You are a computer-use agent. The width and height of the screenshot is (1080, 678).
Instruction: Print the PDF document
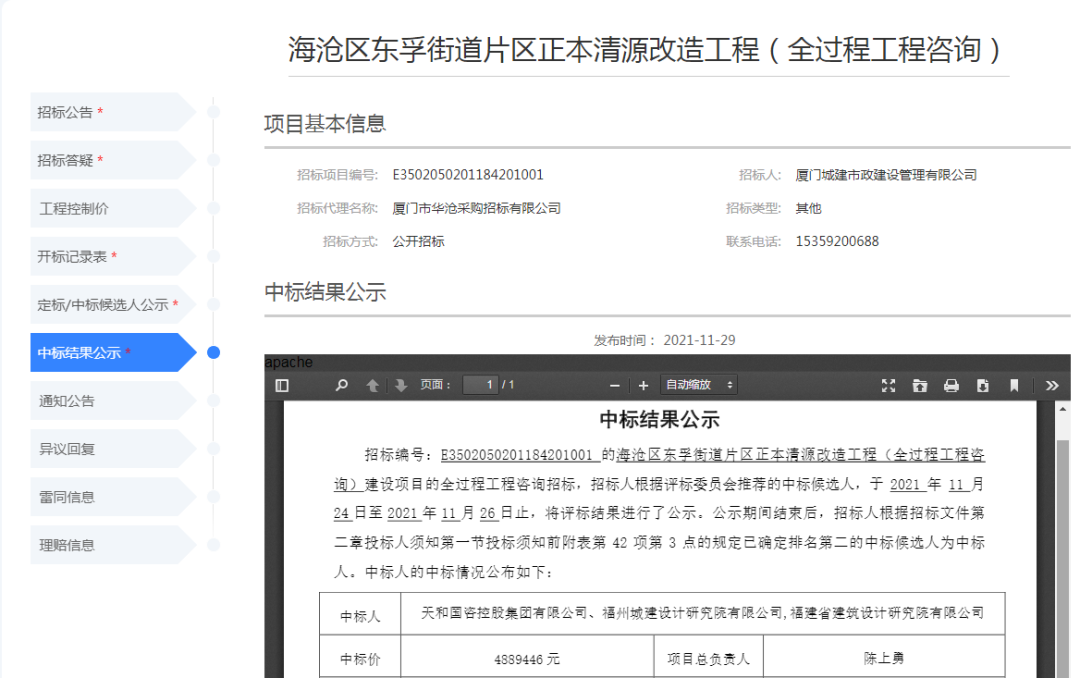(x=951, y=385)
